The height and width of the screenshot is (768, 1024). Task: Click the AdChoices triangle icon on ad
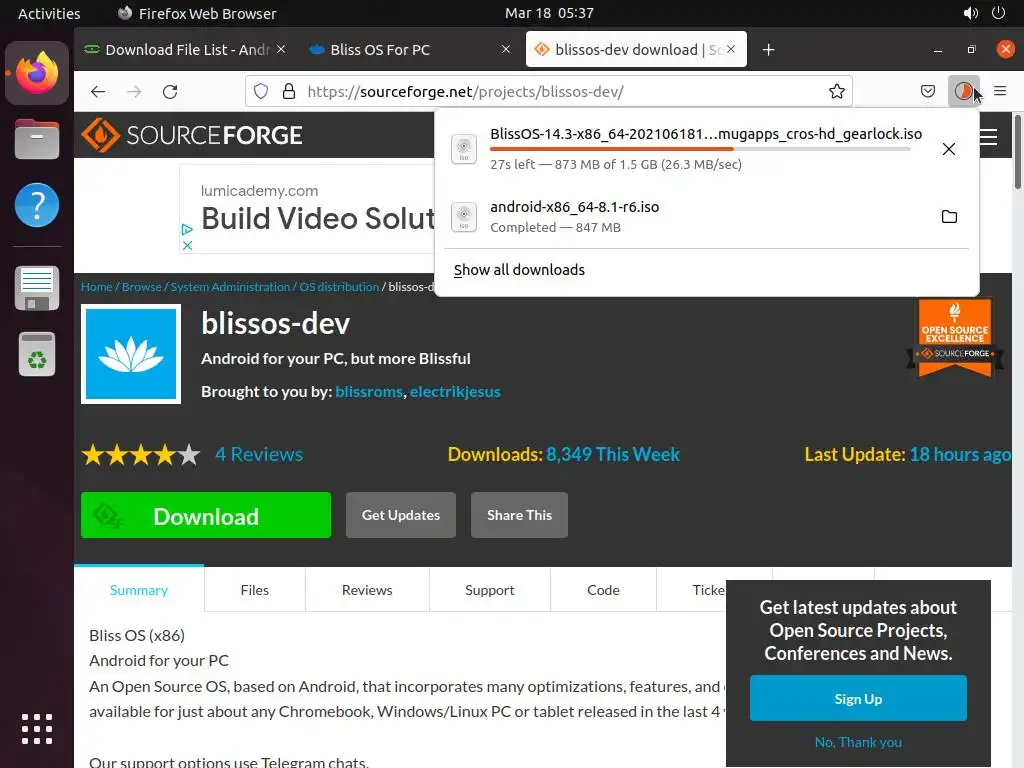187,229
